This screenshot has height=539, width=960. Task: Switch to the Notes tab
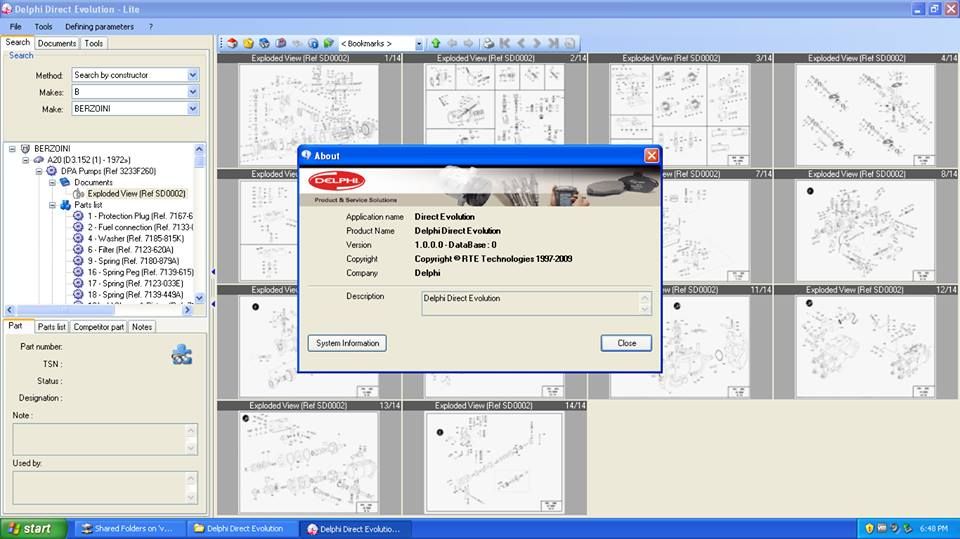[x=142, y=326]
